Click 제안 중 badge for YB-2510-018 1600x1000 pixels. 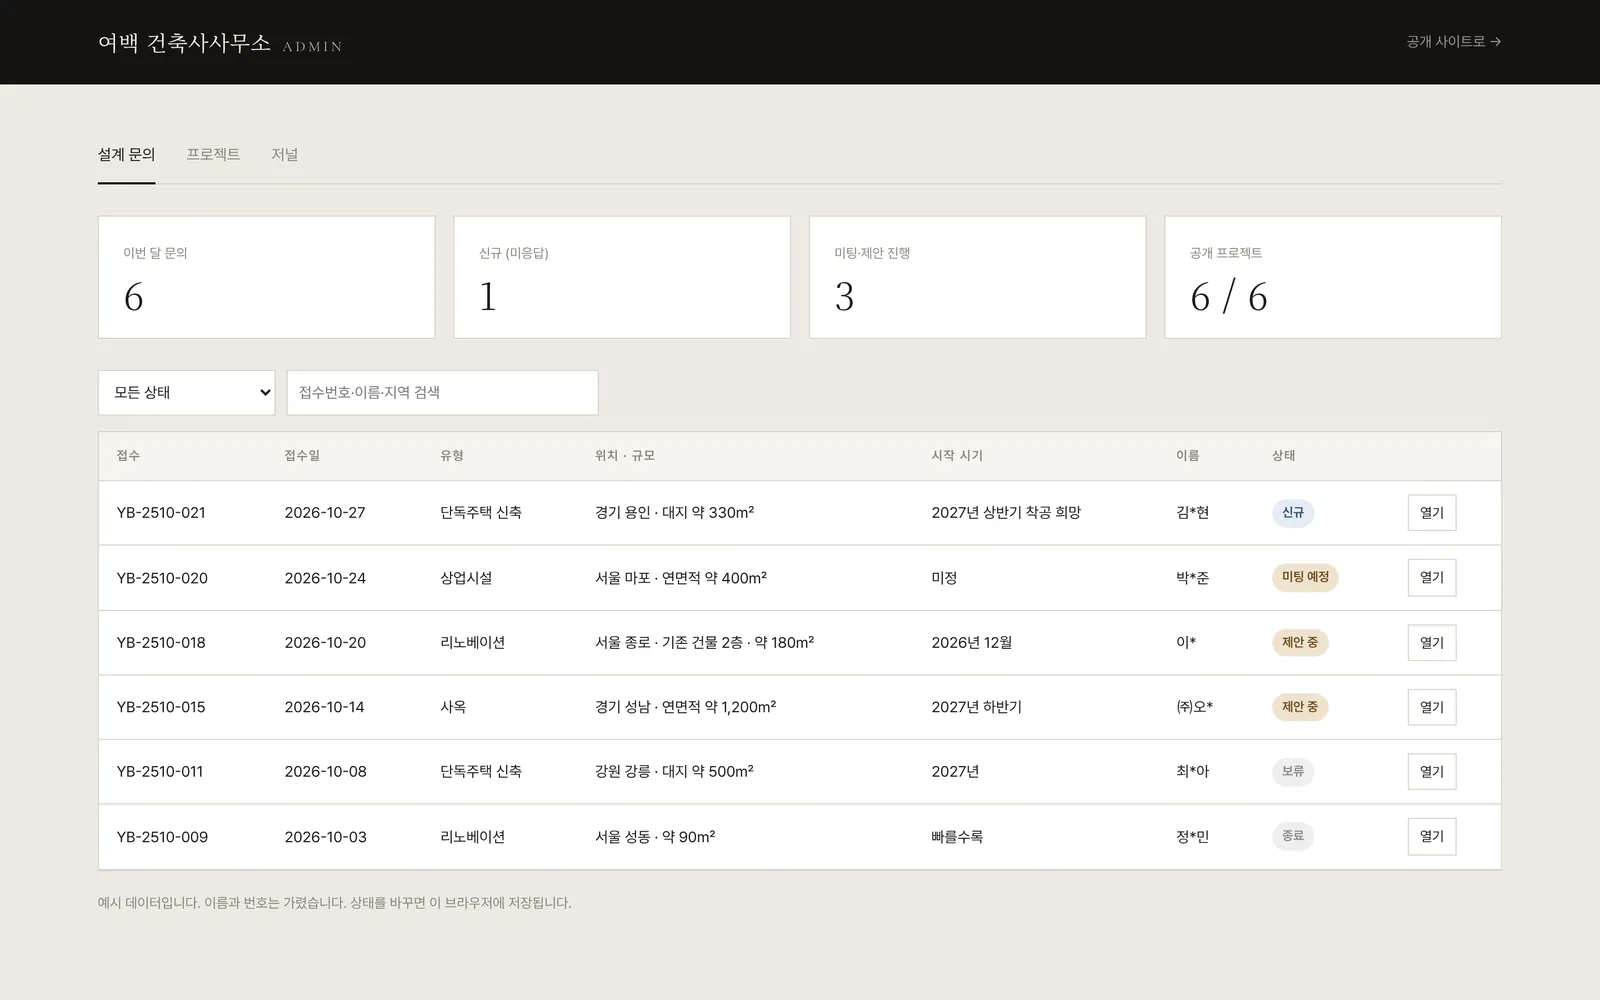[1300, 642]
